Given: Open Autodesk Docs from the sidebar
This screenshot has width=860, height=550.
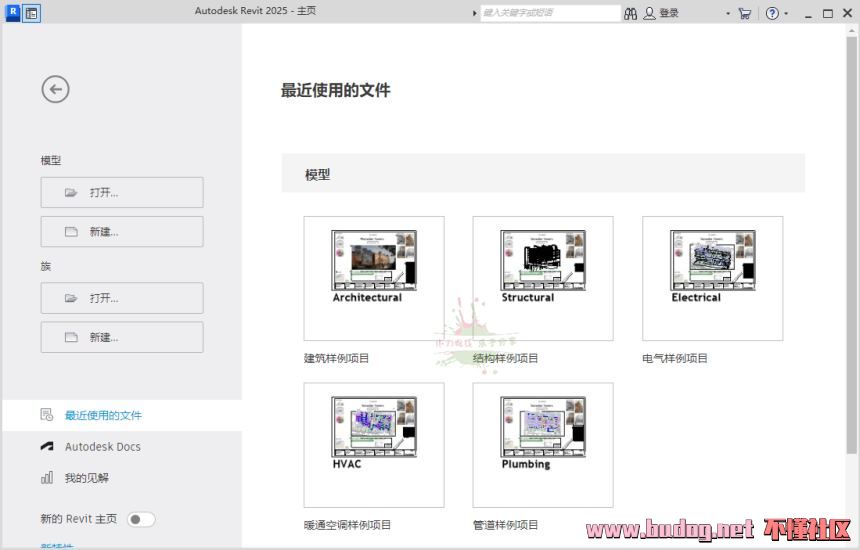Looking at the screenshot, I should [102, 447].
